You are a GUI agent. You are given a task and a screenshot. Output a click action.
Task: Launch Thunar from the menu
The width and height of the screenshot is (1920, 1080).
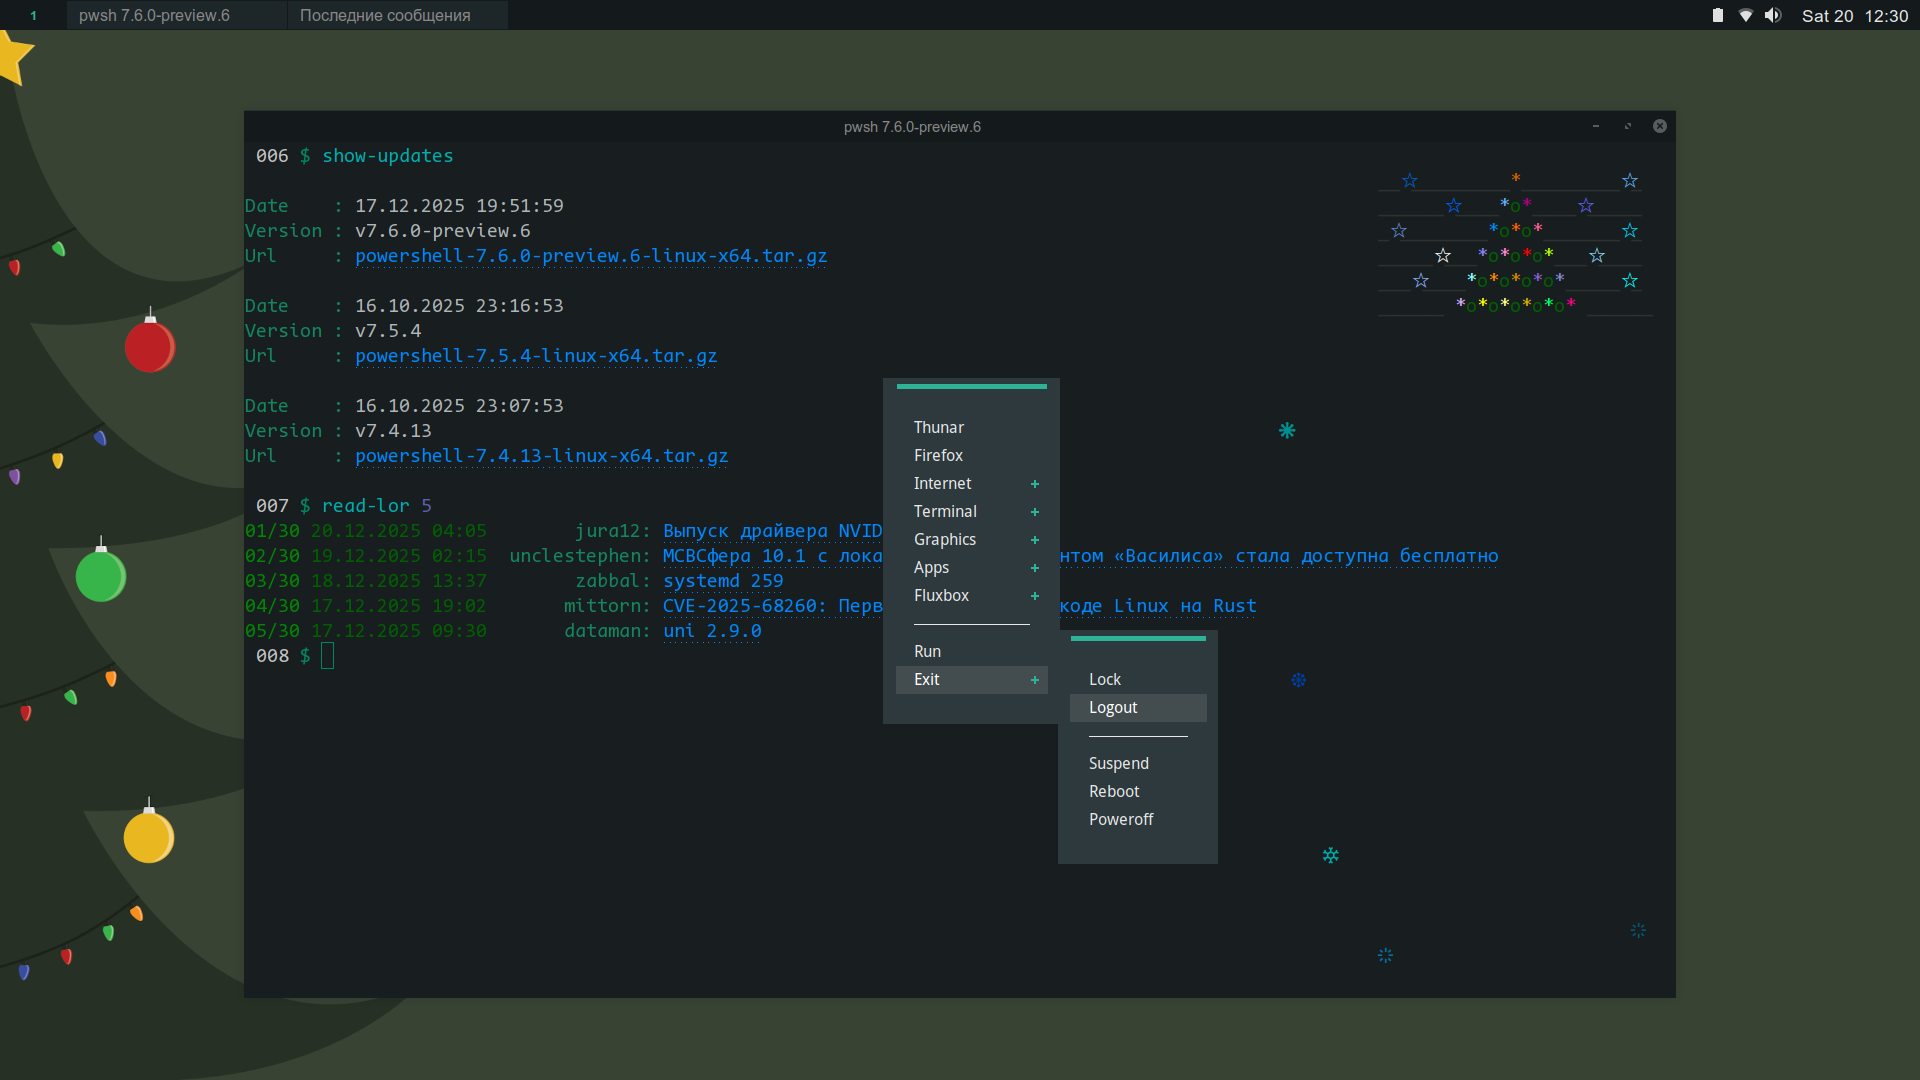[x=939, y=427]
